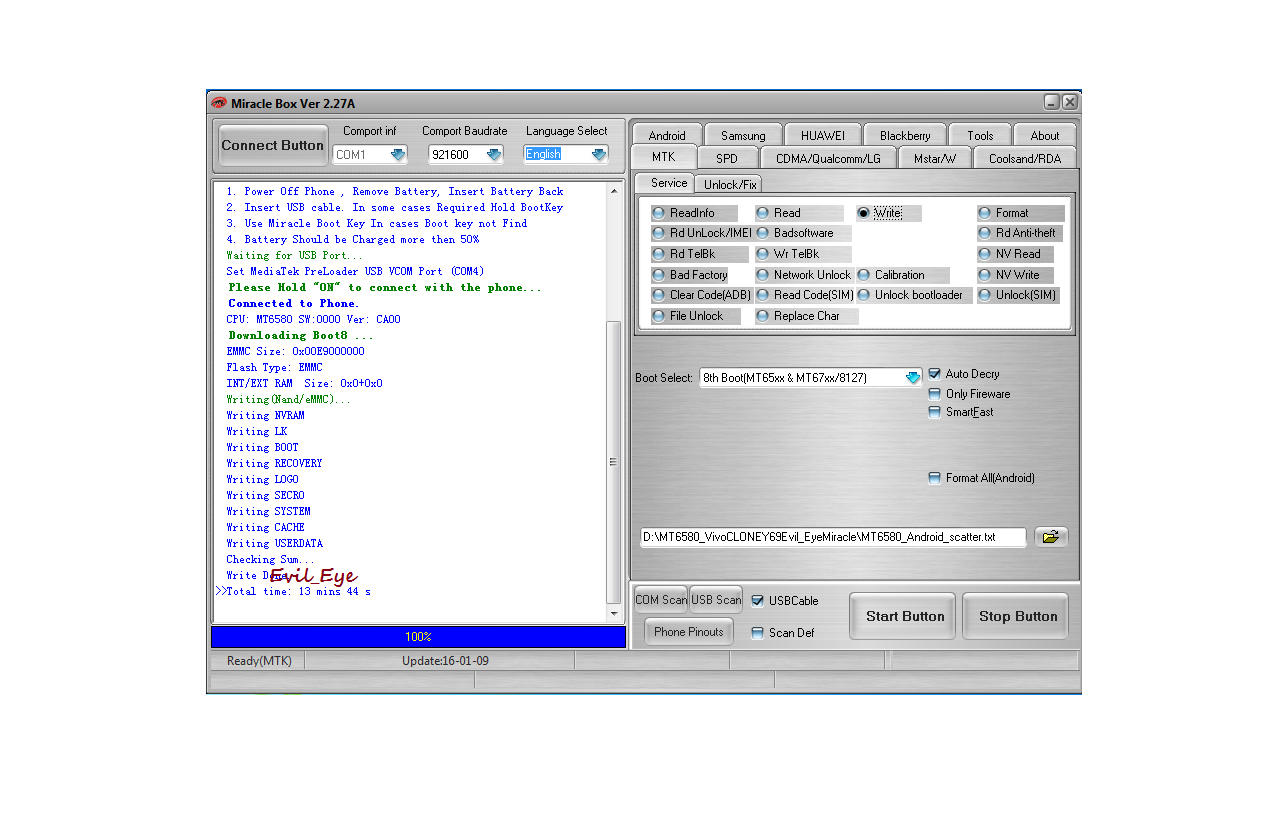Select NV Read option

[x=1015, y=254]
